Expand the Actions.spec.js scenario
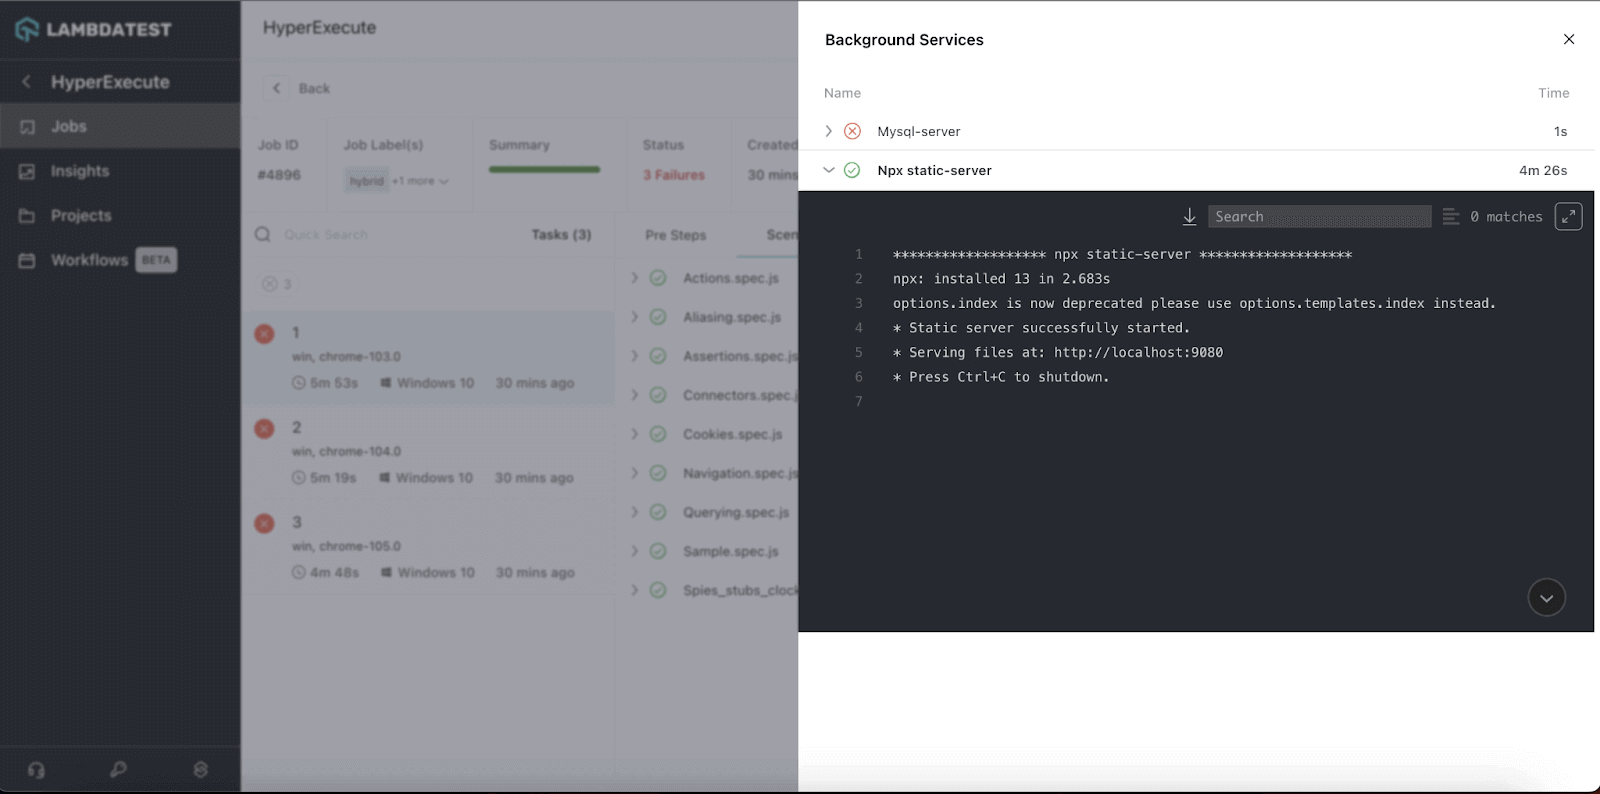 [634, 278]
